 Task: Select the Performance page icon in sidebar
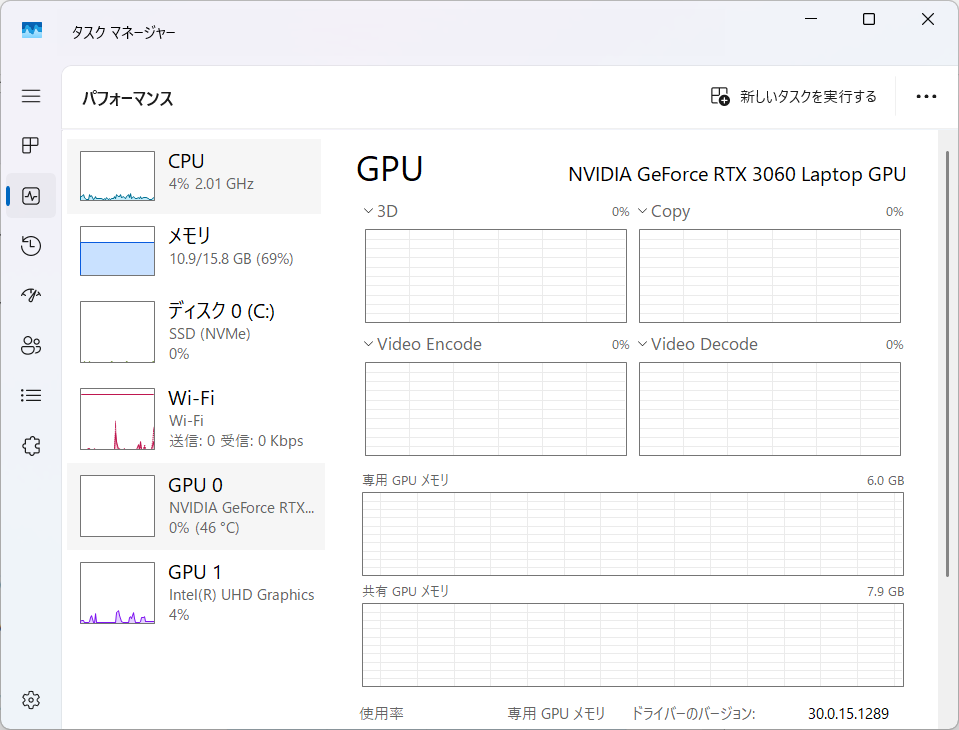(x=31, y=196)
